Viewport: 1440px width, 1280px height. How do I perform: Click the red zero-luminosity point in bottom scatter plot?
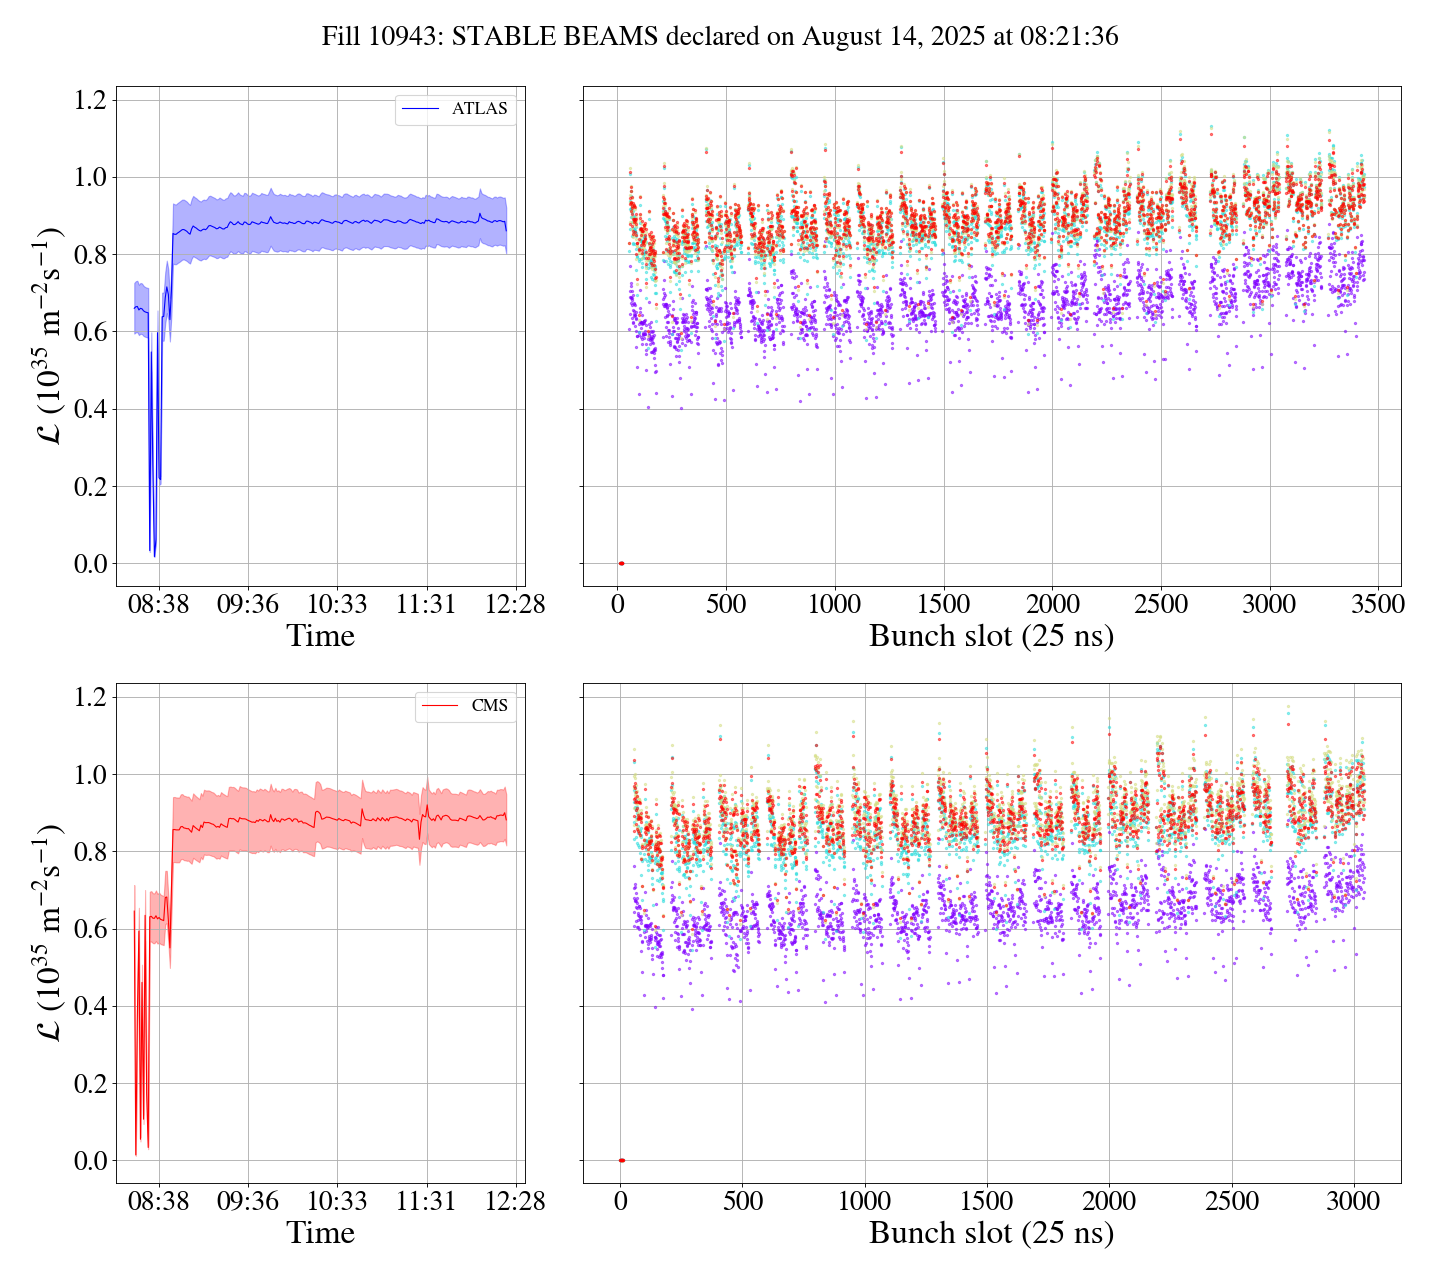point(621,1160)
